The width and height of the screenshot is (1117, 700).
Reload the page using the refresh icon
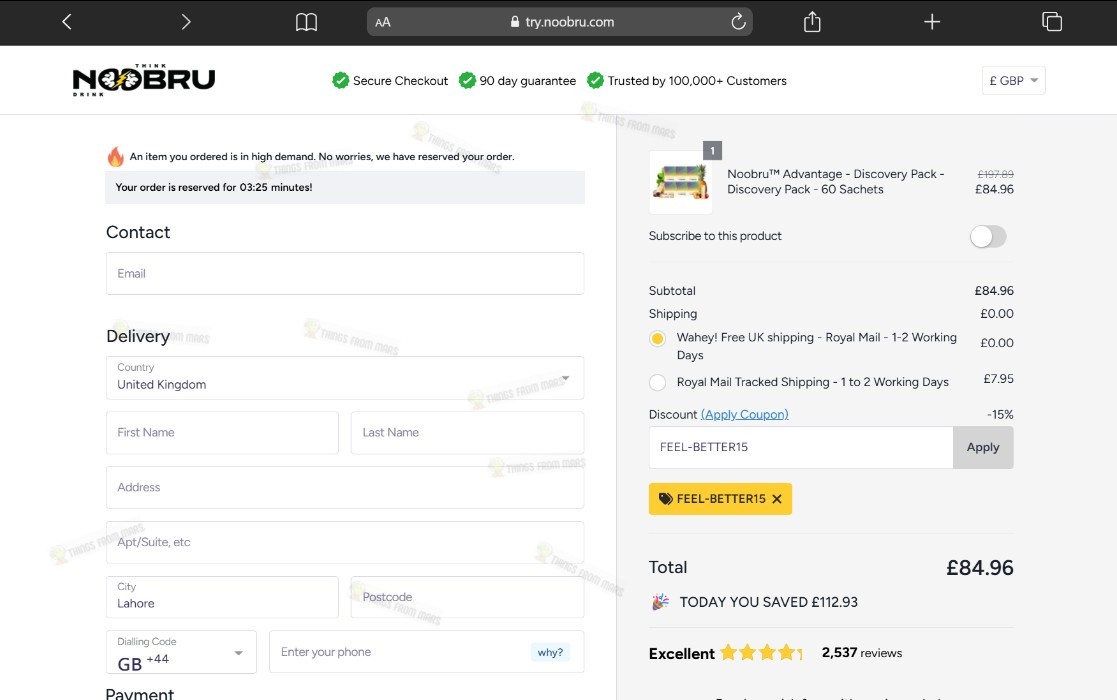[x=738, y=21]
